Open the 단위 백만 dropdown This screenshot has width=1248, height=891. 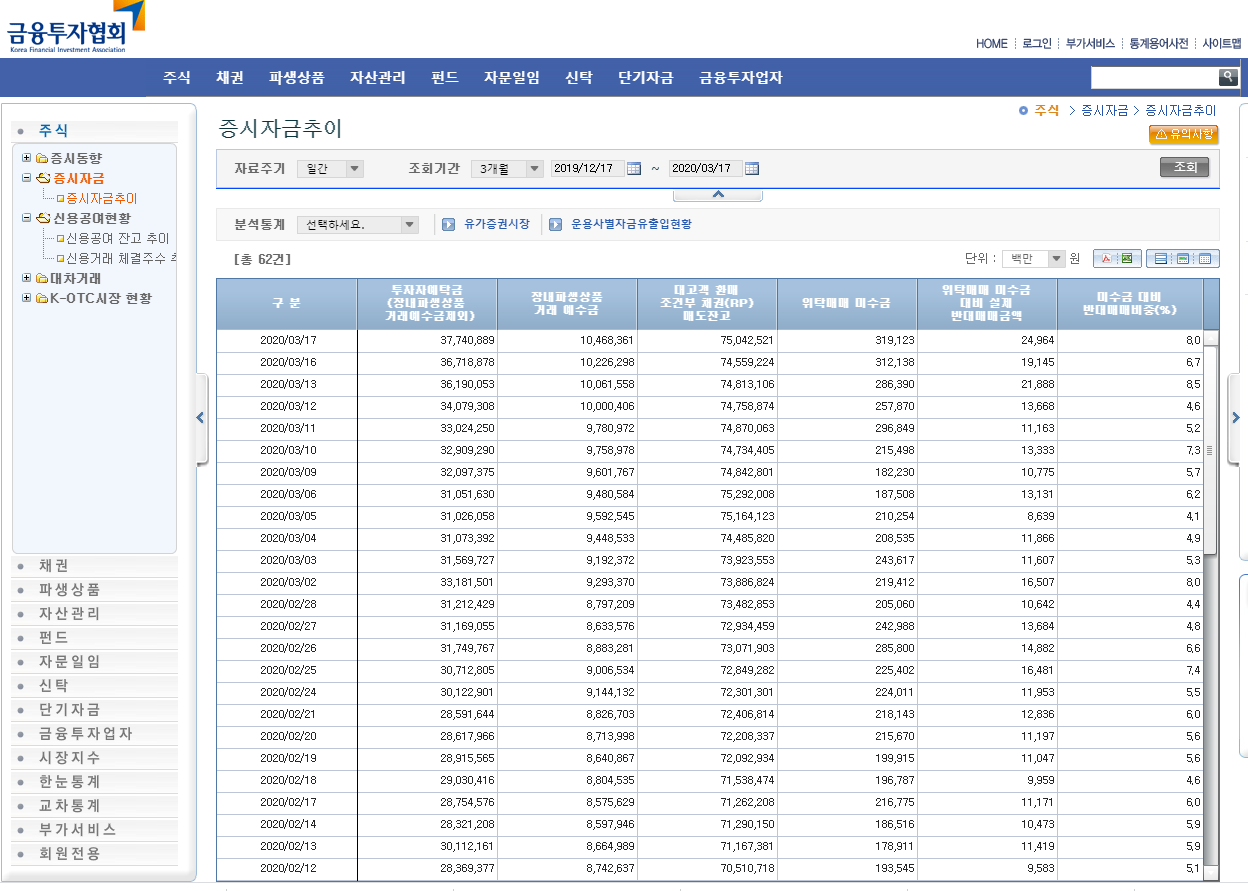1034,259
